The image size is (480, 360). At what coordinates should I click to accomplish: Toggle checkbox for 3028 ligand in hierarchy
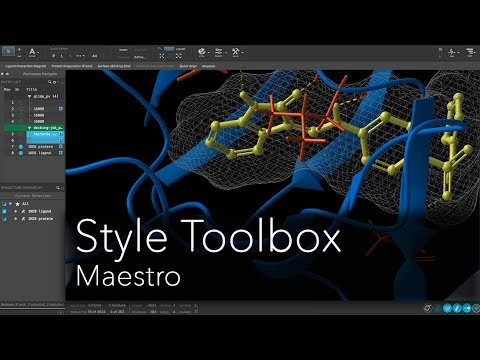pos(4,211)
